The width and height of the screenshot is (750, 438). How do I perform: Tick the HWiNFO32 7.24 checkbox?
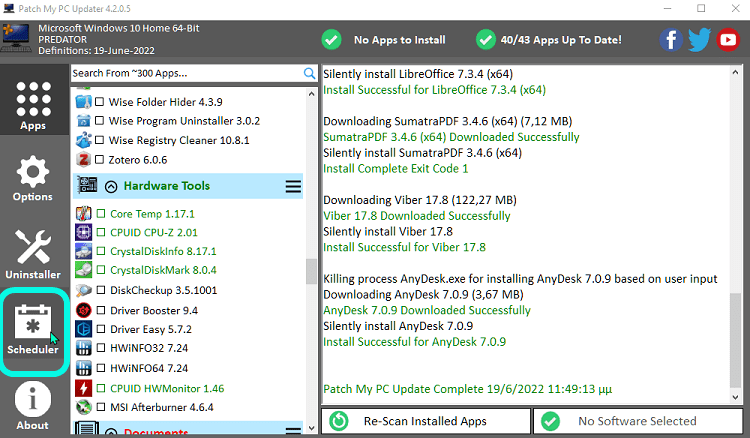pyautogui.click(x=101, y=348)
